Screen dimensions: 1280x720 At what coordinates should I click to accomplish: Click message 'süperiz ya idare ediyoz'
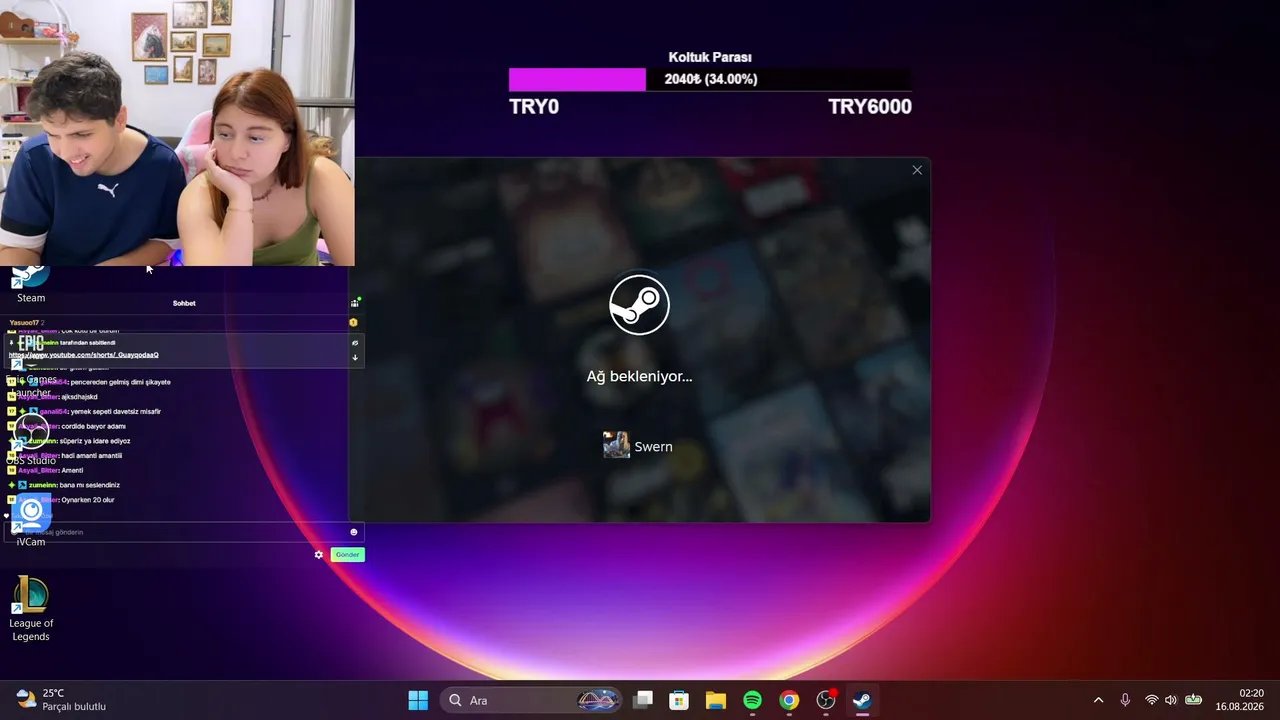[95, 441]
